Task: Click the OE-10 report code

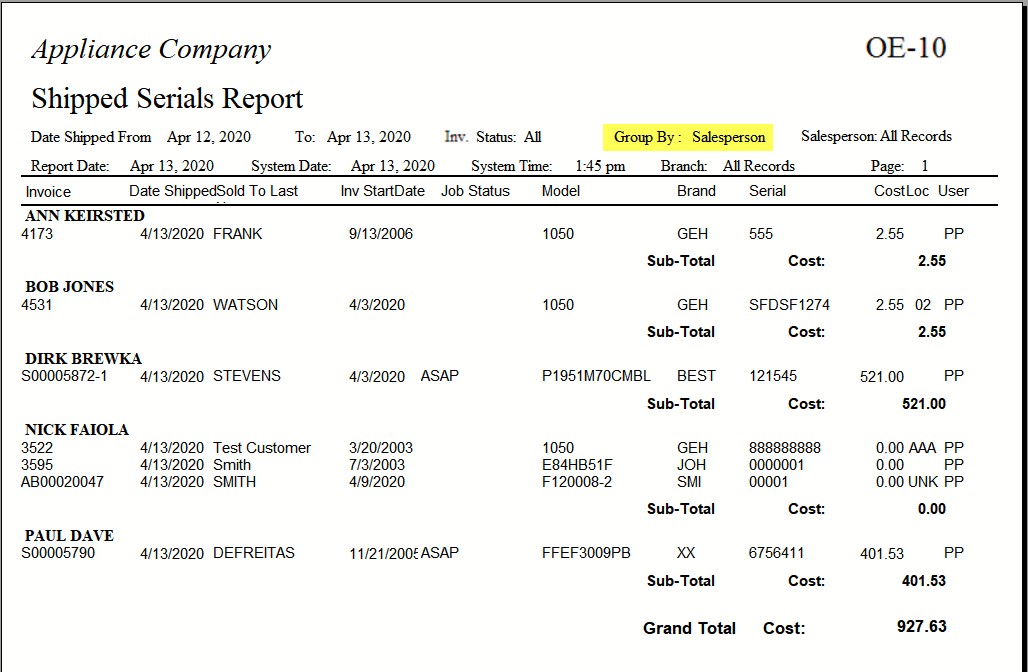Action: click(x=905, y=47)
